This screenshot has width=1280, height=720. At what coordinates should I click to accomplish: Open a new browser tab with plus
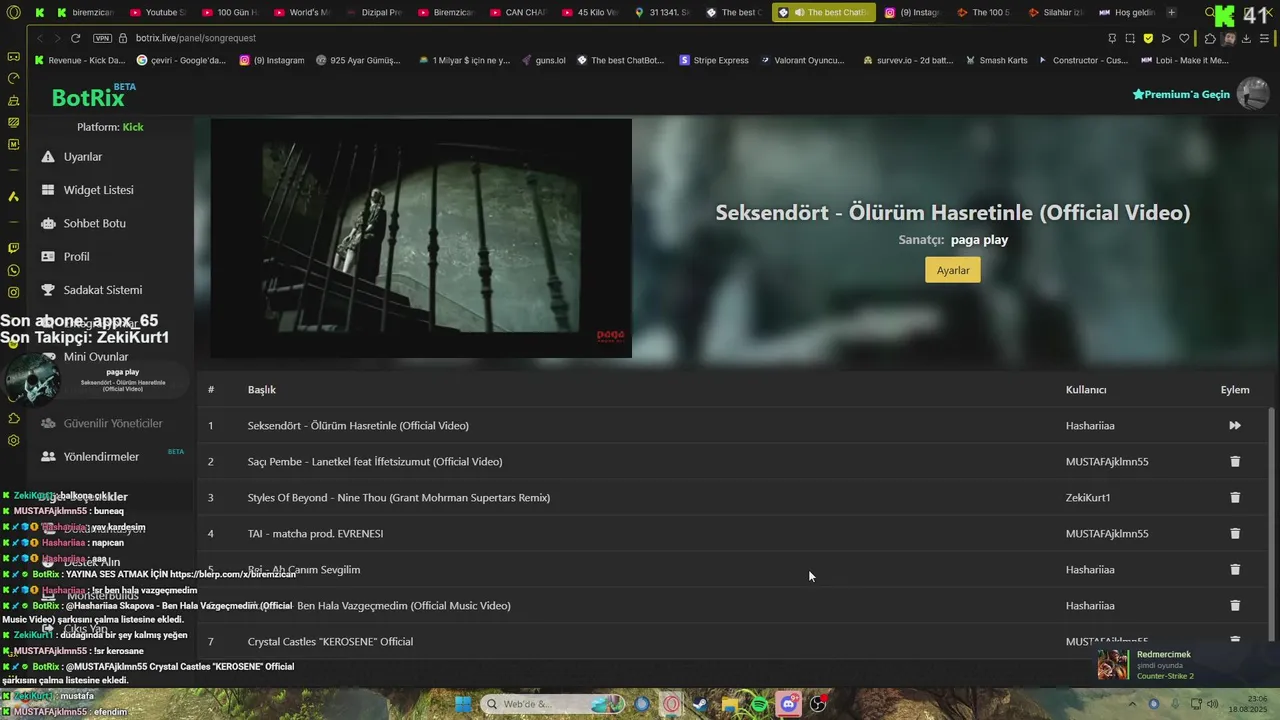(x=1171, y=12)
